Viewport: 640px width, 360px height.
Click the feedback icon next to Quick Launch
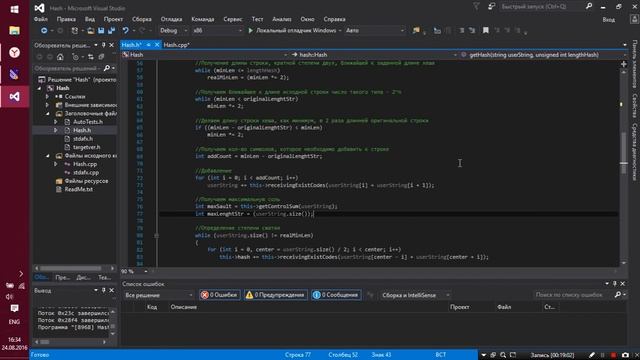[491, 7]
